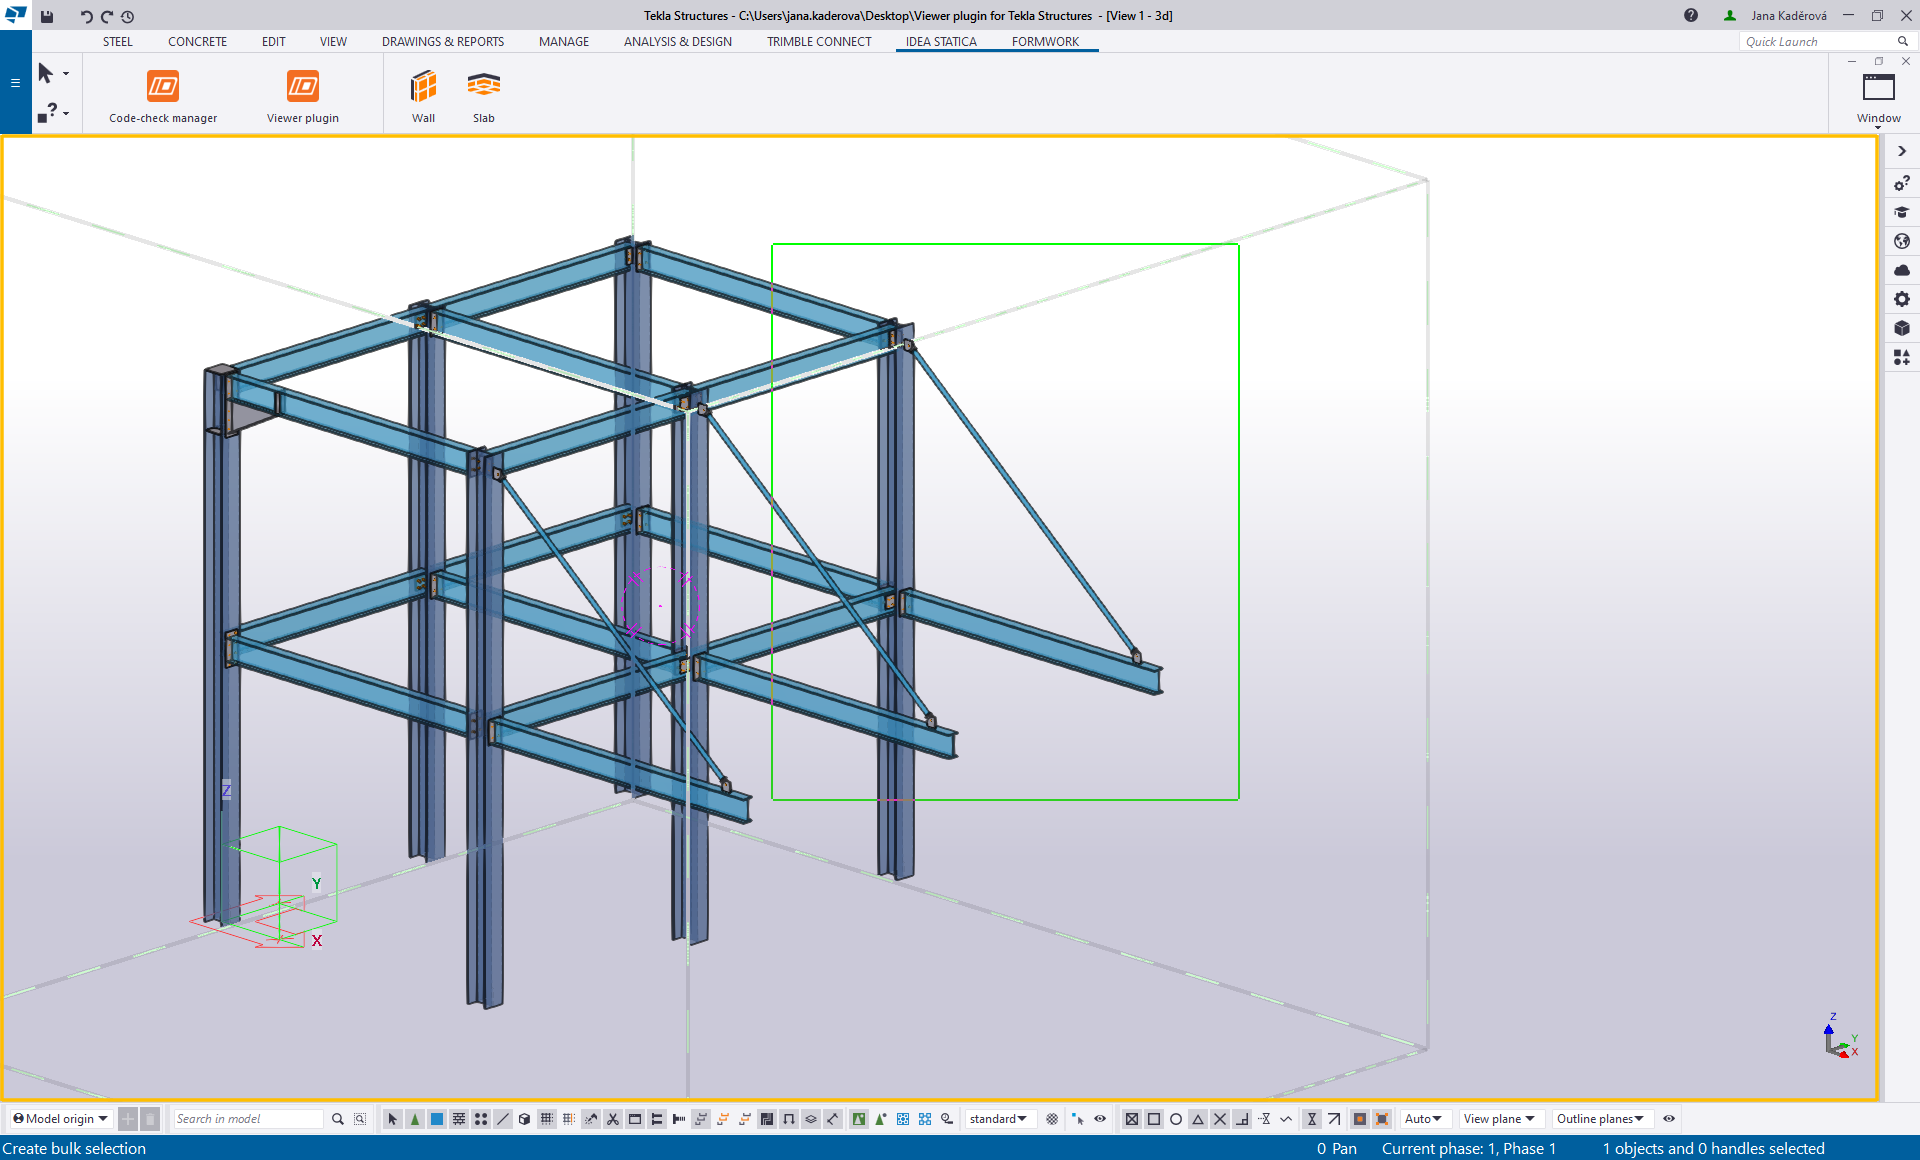This screenshot has height=1160, width=1920.
Task: Open the Auto dropdown in the status bar
Action: coord(1424,1119)
